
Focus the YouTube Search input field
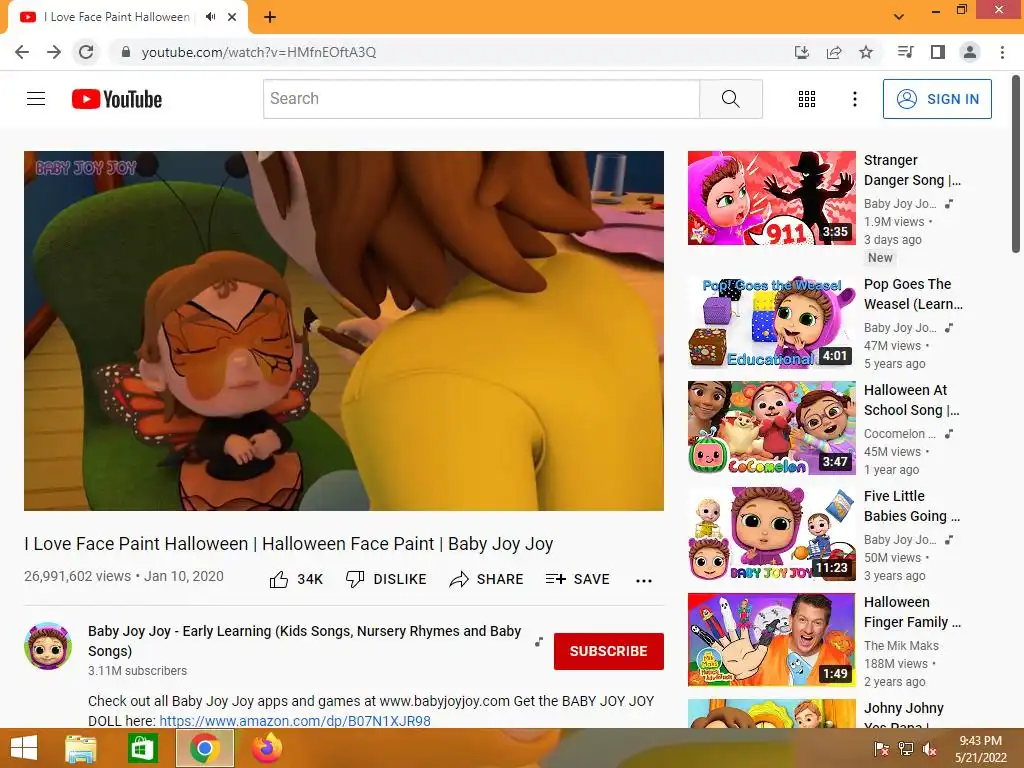pos(481,99)
